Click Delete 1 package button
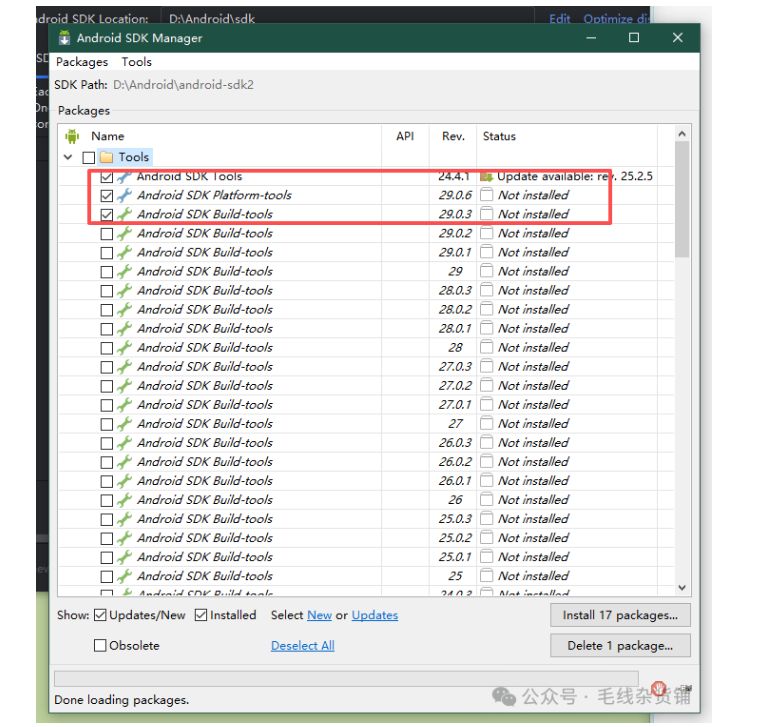This screenshot has height=727, width=758. click(x=620, y=645)
